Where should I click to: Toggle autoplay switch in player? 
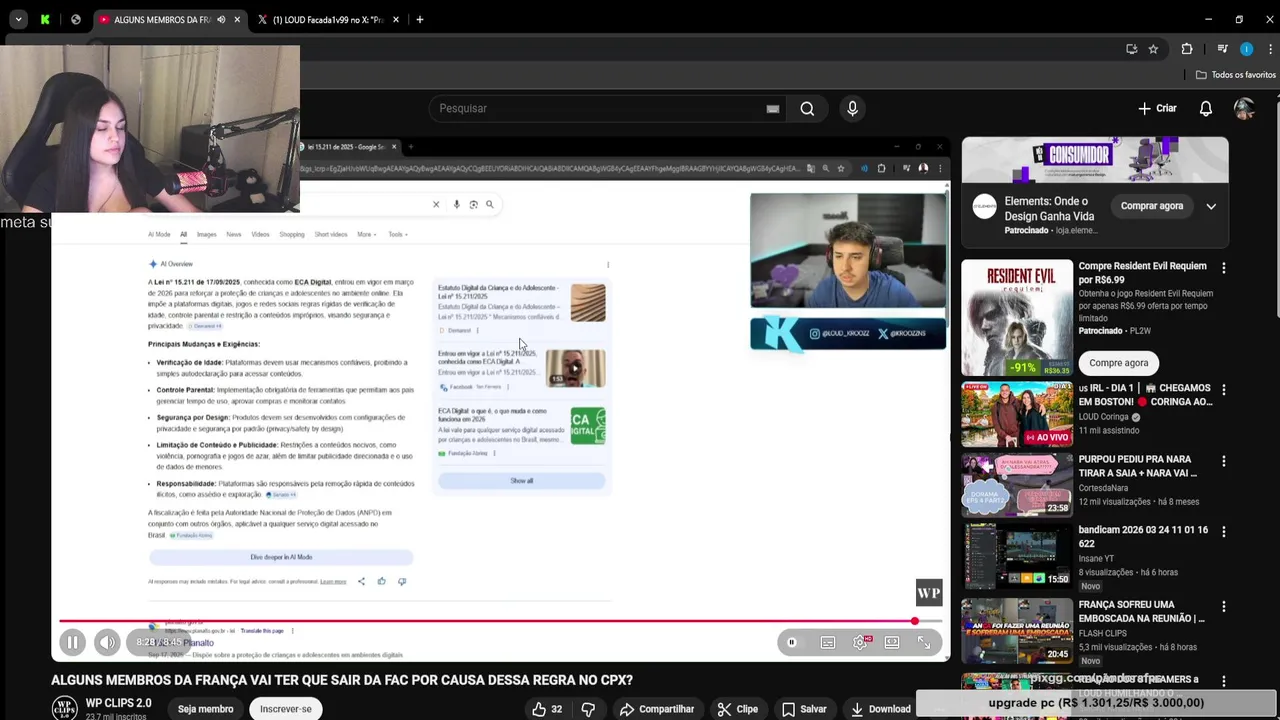click(791, 643)
